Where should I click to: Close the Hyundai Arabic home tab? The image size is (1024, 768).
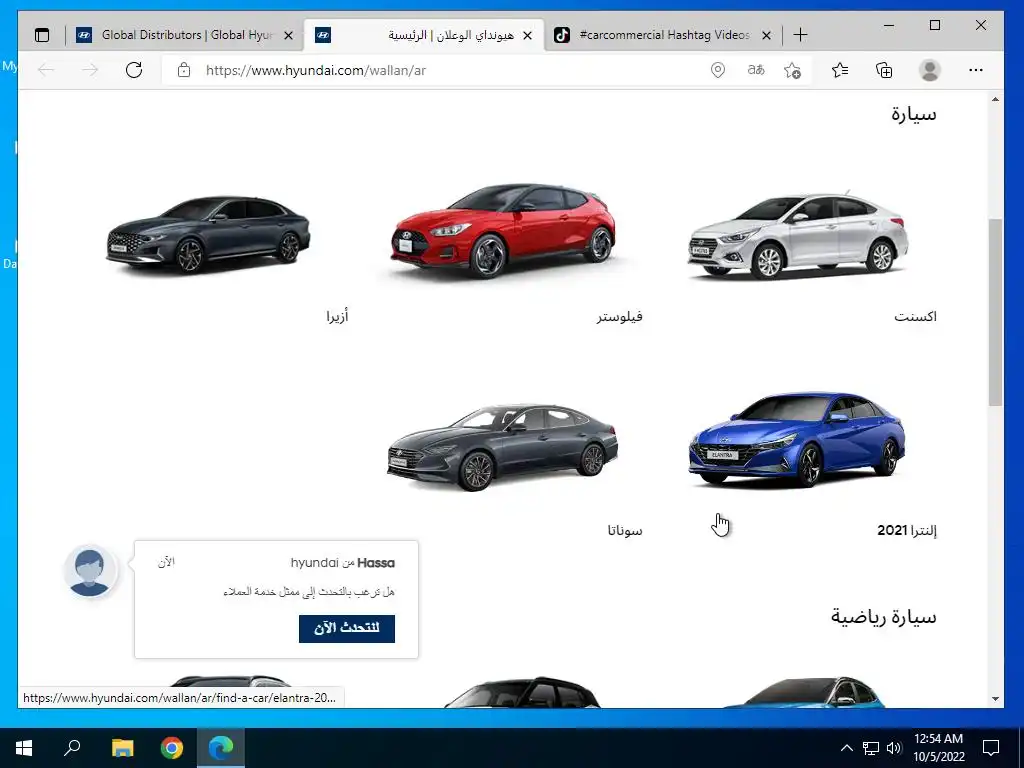tap(528, 35)
